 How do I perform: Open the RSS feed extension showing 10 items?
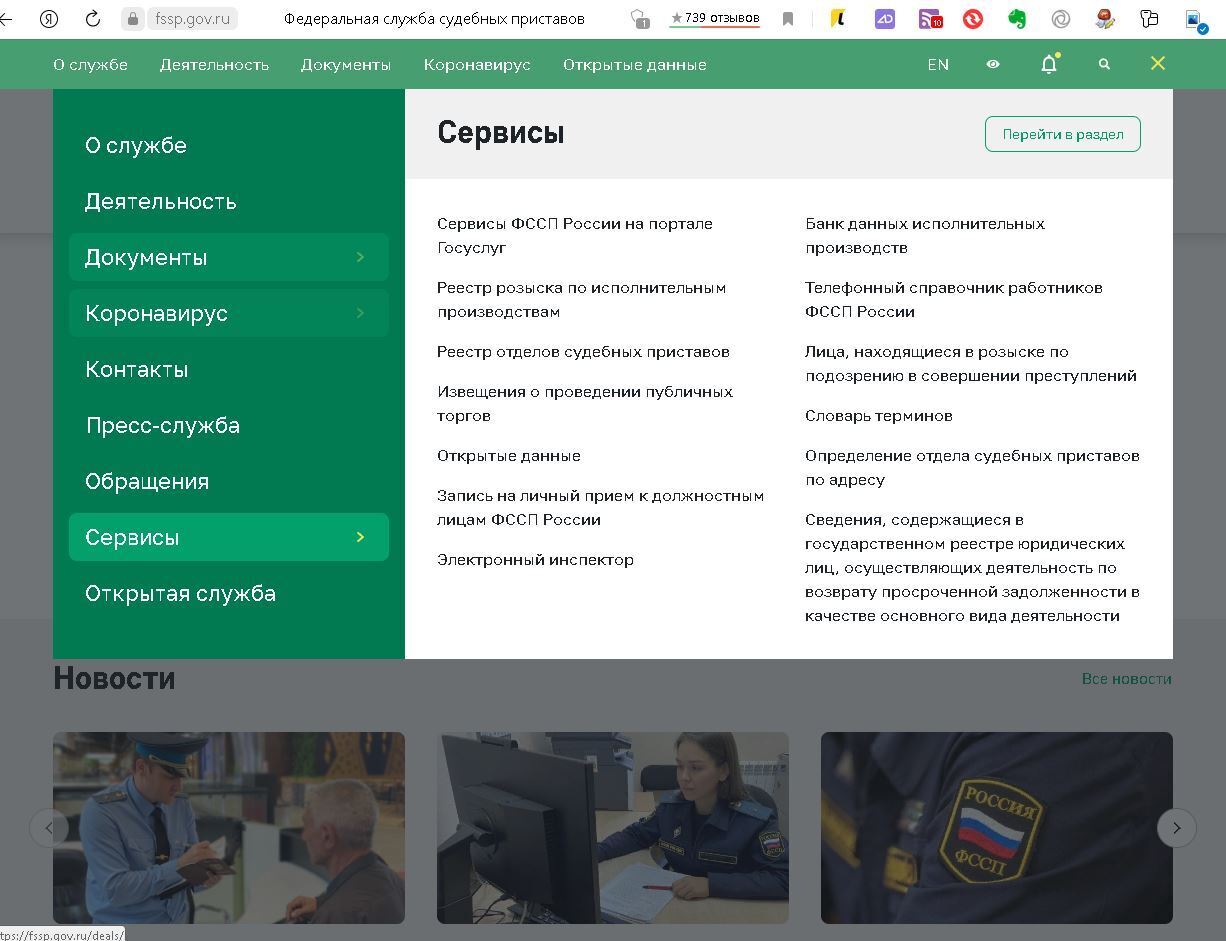930,18
